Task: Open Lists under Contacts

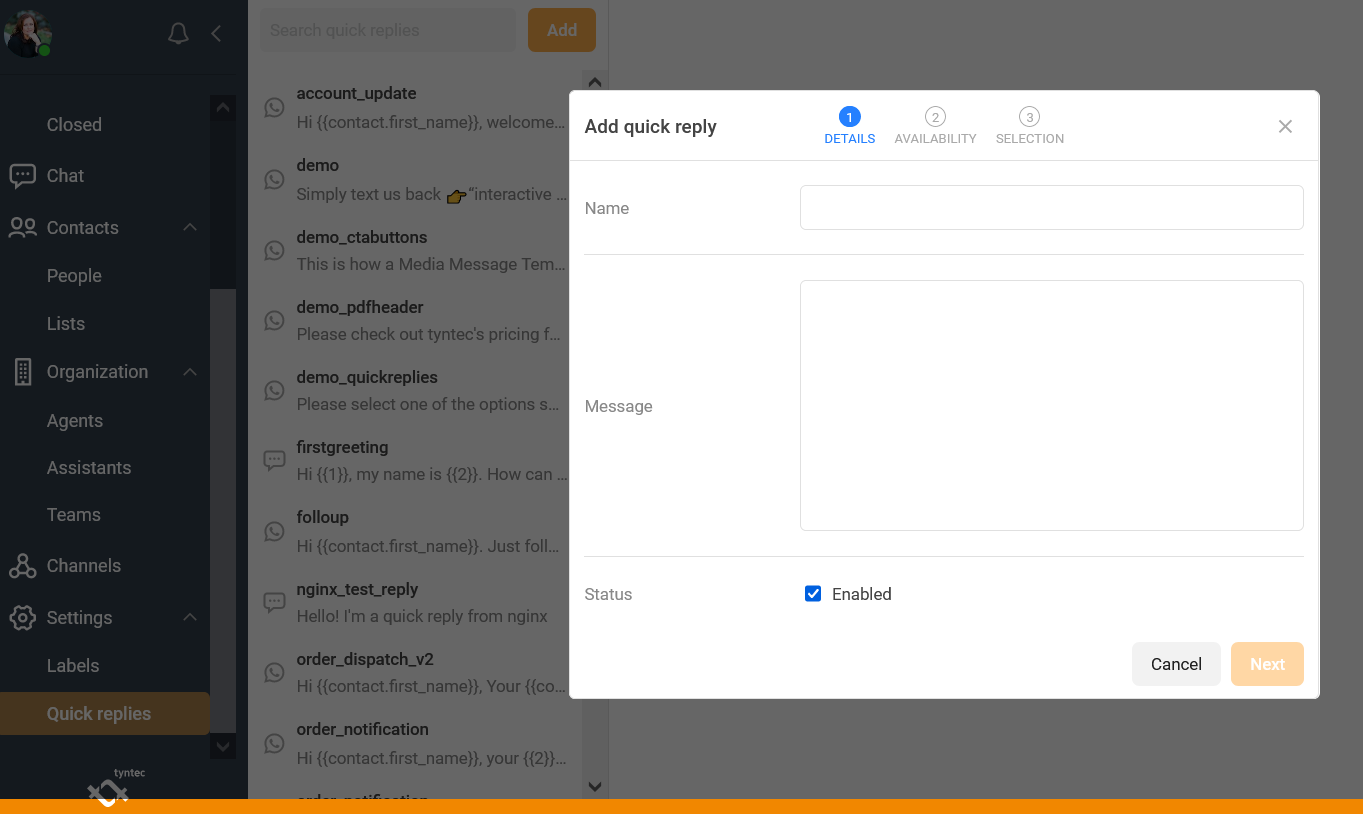Action: [x=66, y=324]
